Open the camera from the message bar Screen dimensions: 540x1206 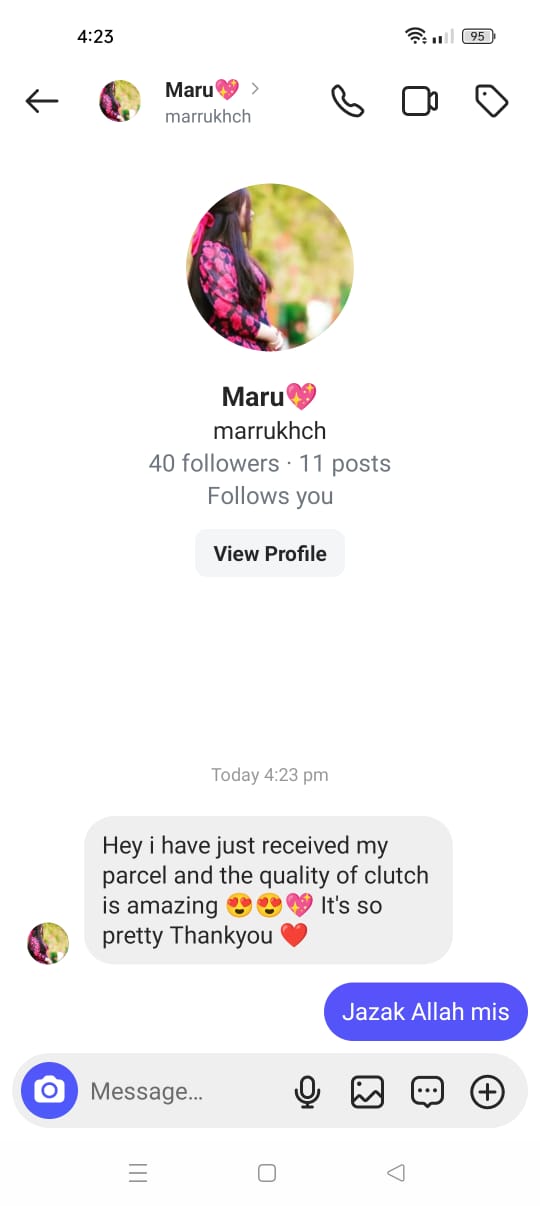click(x=49, y=1090)
